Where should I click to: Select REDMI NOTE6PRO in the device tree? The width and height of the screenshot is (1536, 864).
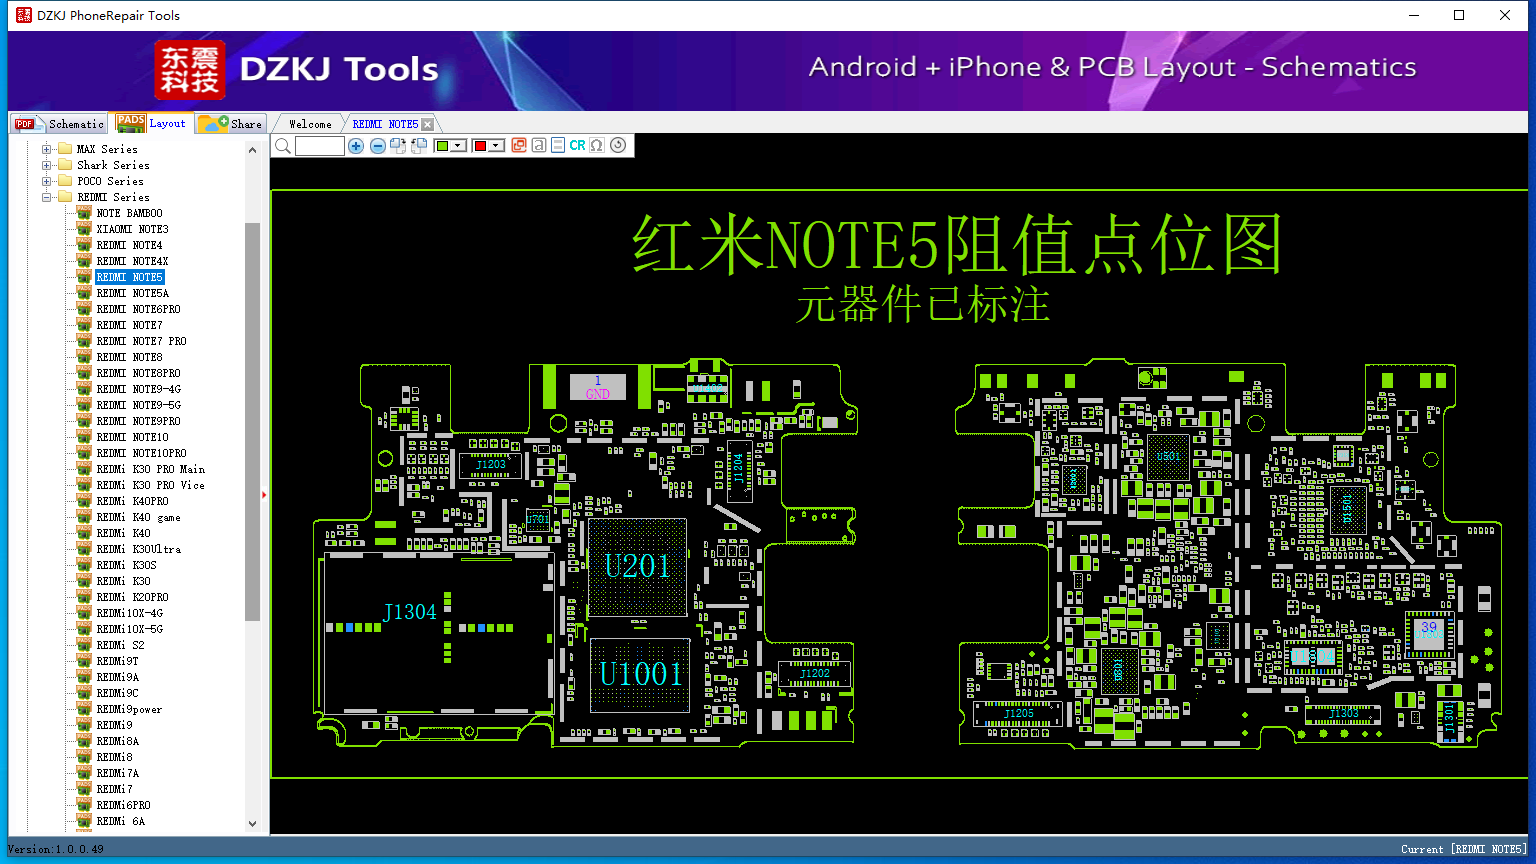click(x=138, y=309)
